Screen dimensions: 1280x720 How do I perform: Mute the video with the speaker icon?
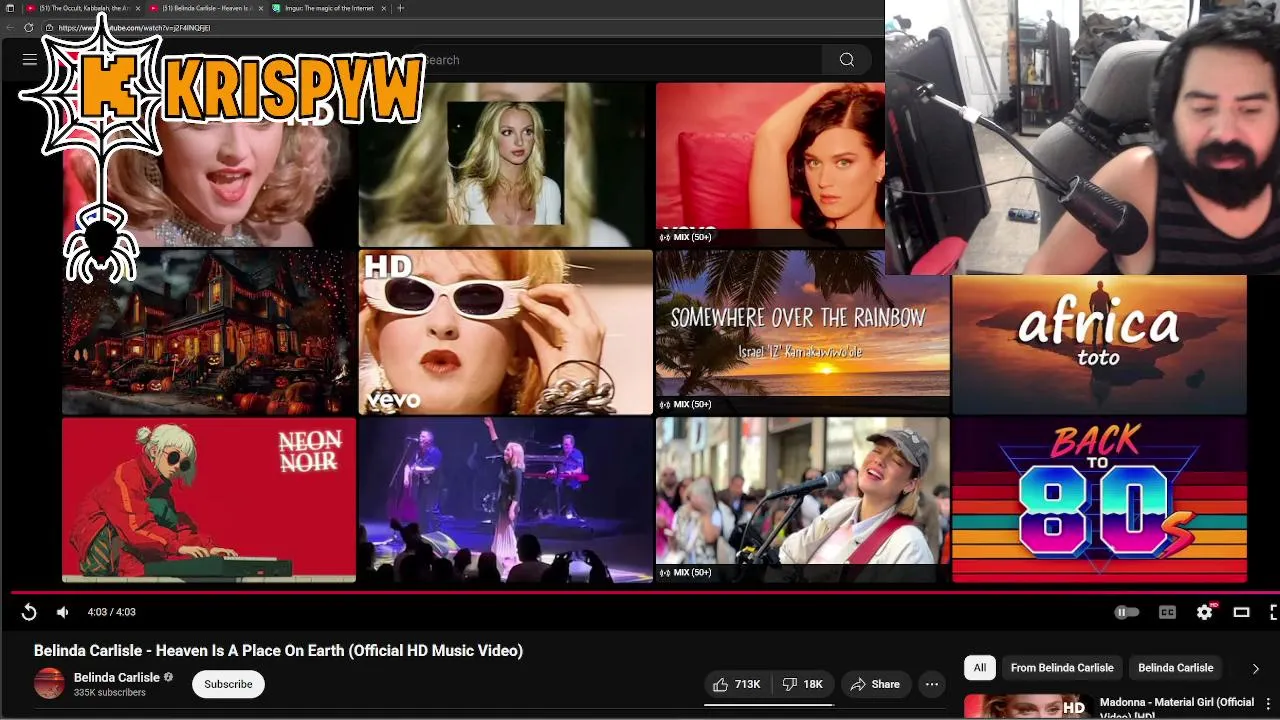point(62,612)
